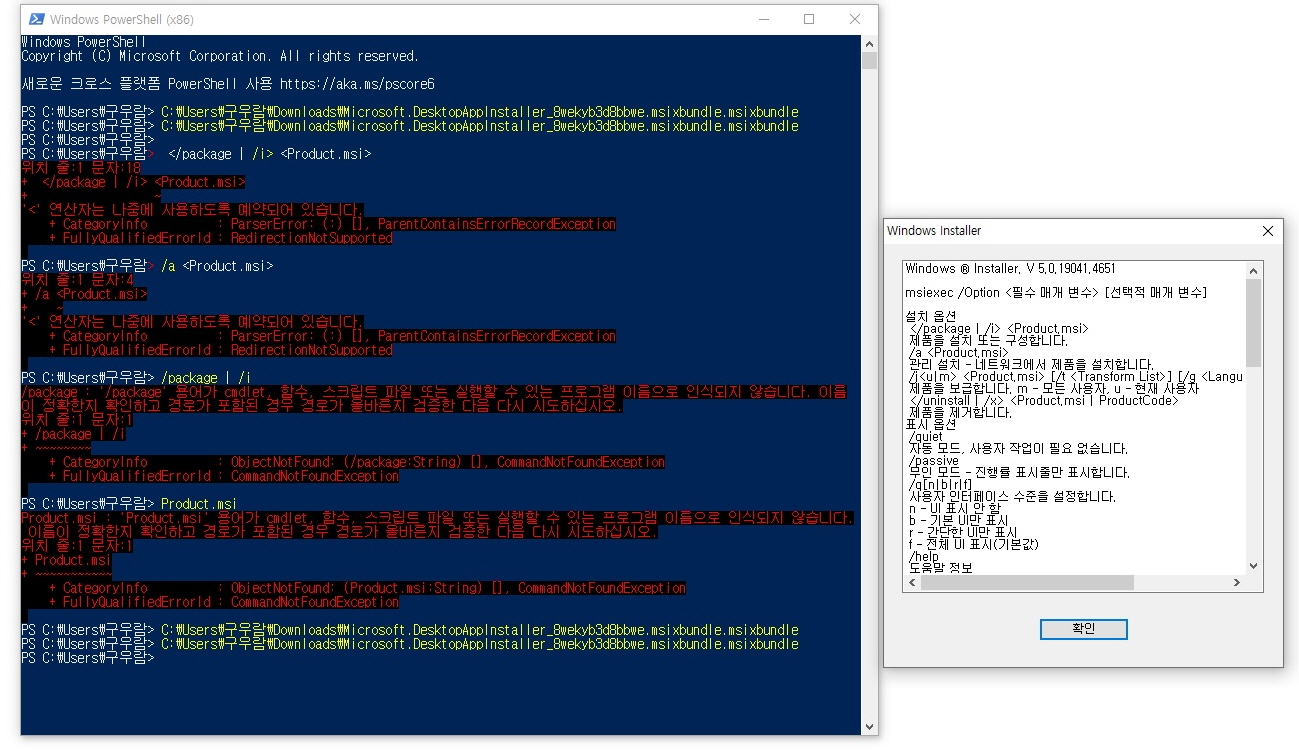1299x750 pixels.
Task: Click 'msiexec /Option' line in Installer help
Action: point(1056,292)
